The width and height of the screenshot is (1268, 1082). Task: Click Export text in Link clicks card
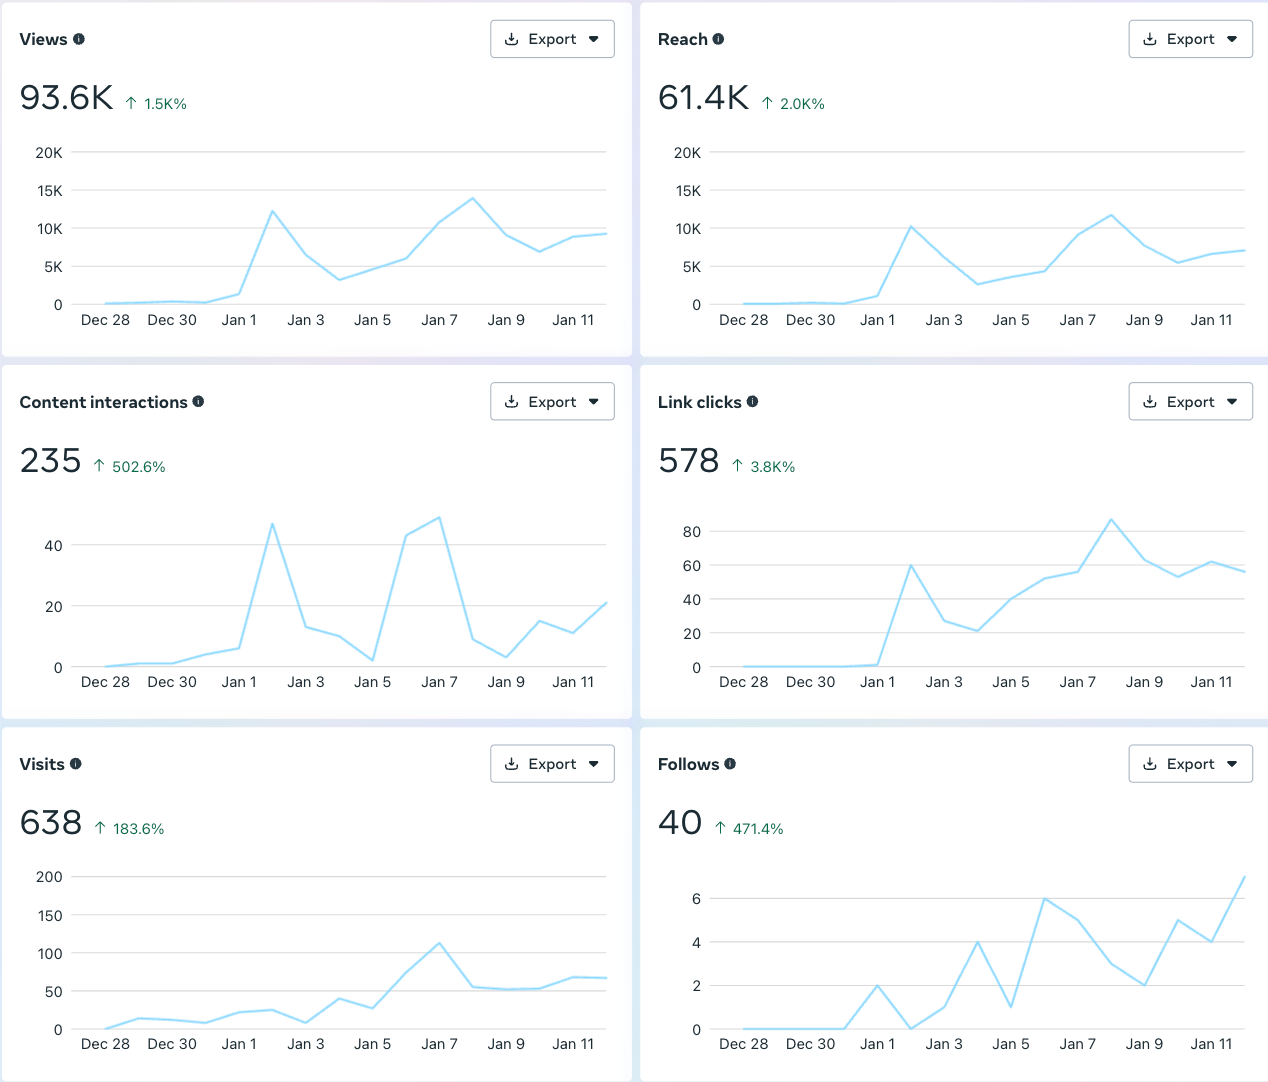click(1191, 402)
